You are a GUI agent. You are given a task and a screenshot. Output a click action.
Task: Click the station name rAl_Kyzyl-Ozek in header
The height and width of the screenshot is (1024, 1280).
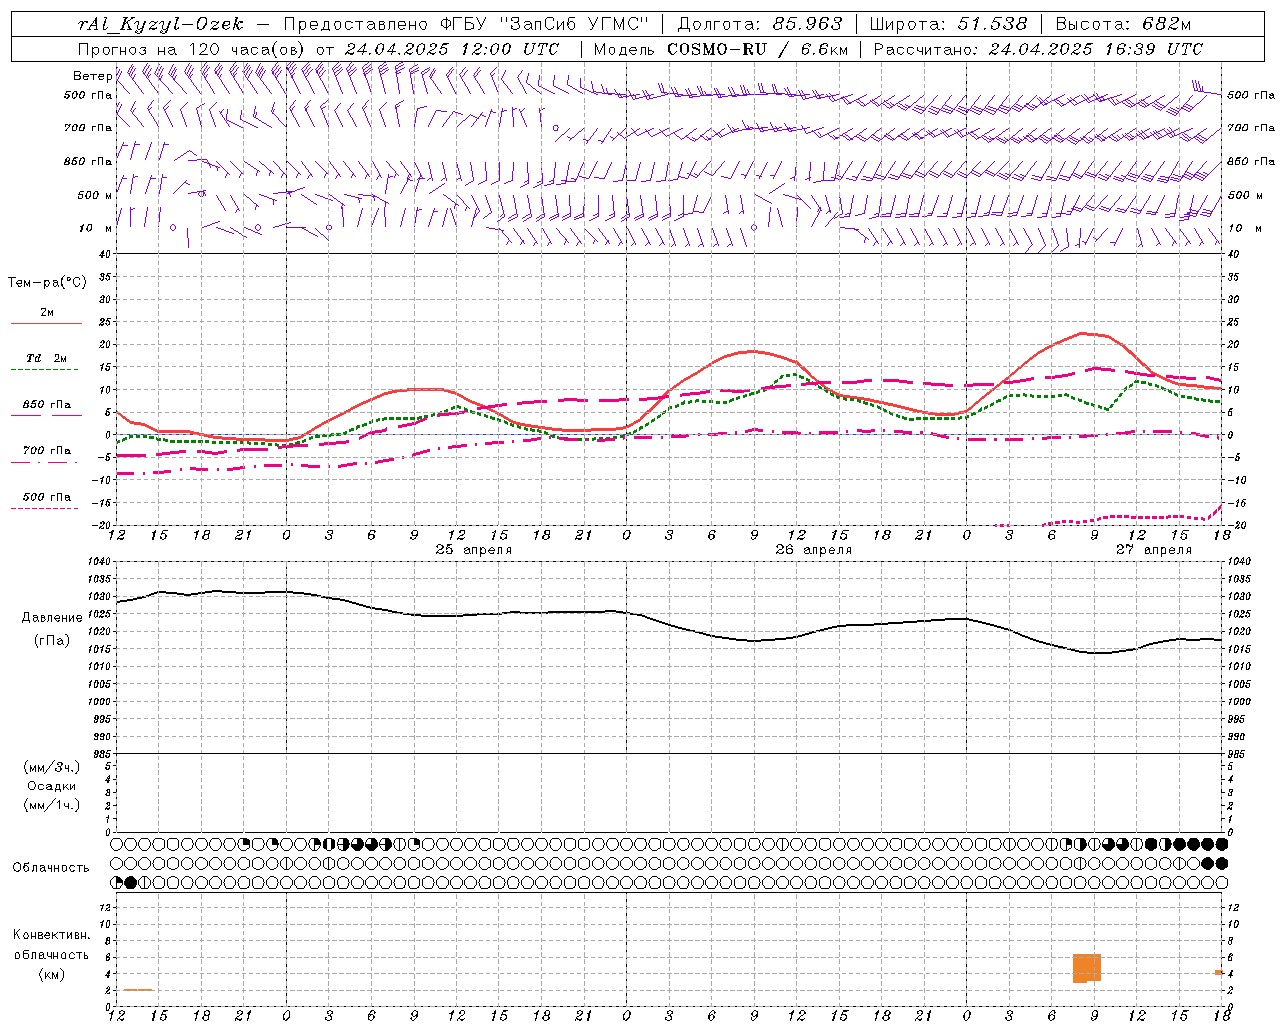pos(160,24)
